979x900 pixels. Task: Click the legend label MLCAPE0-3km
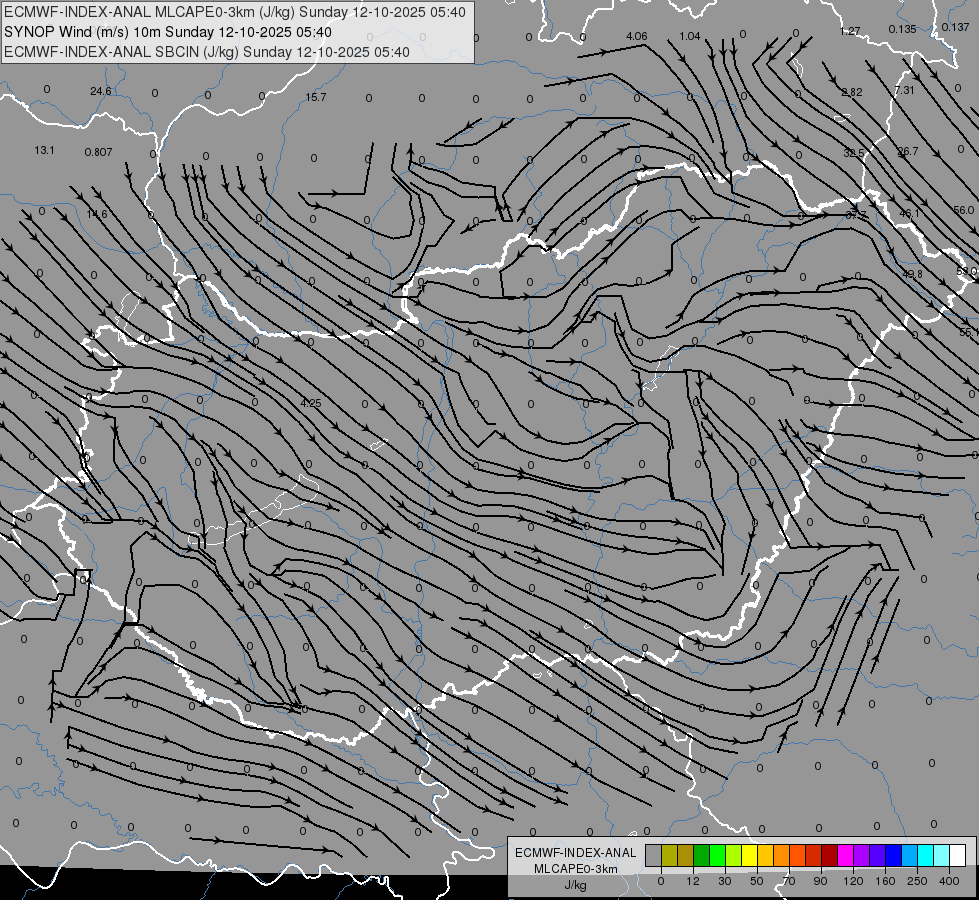coord(575,869)
